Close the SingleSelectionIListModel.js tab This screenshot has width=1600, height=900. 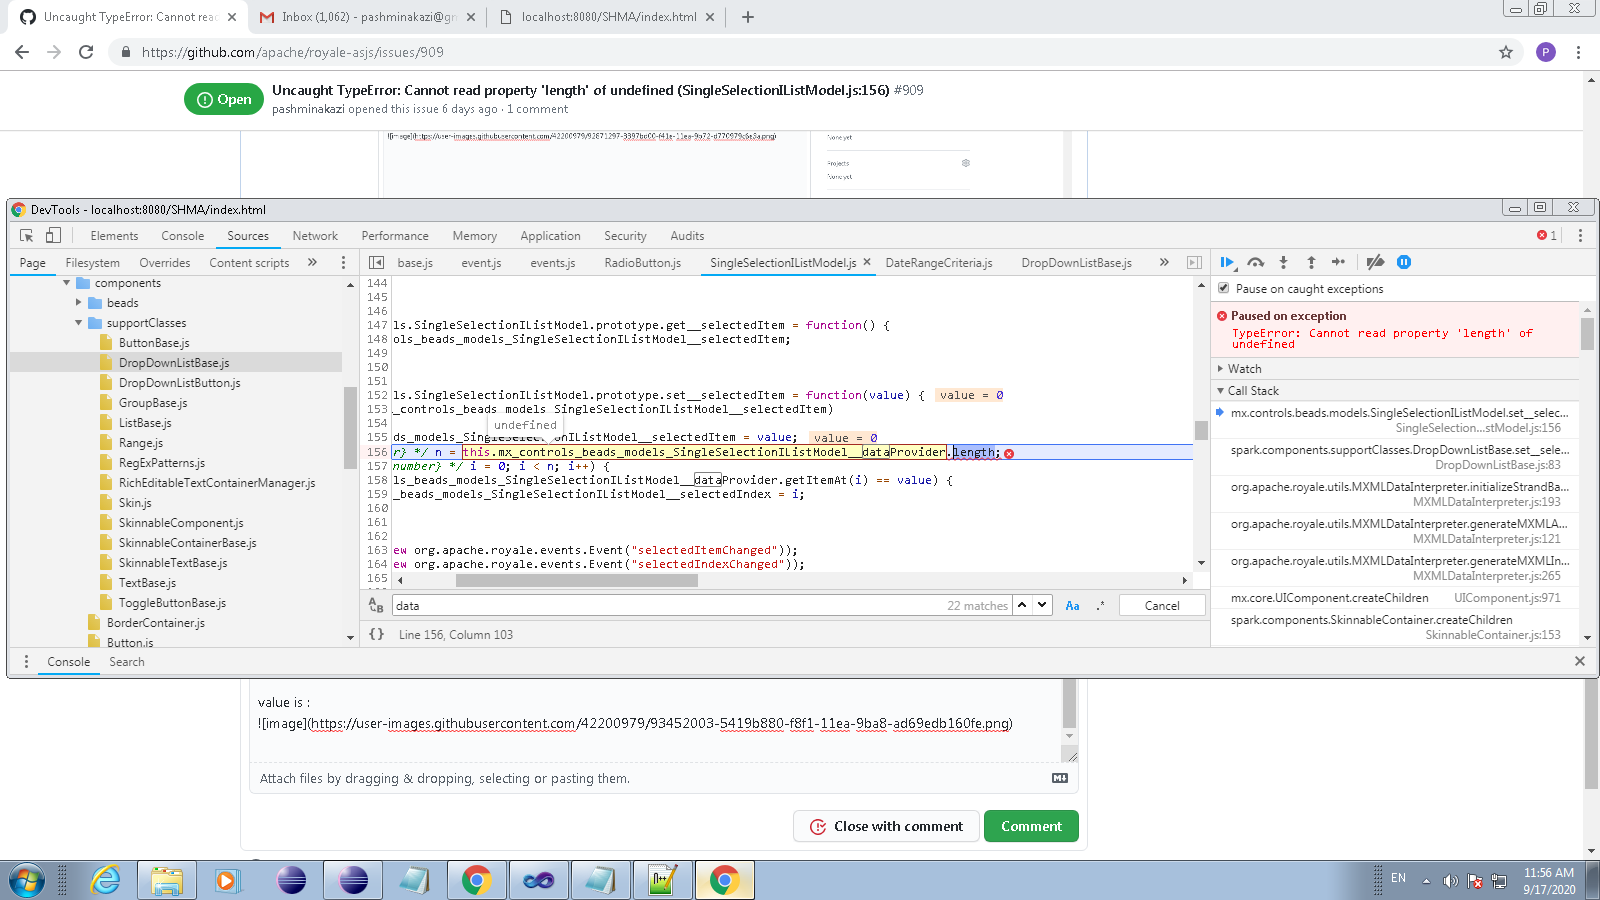867,262
